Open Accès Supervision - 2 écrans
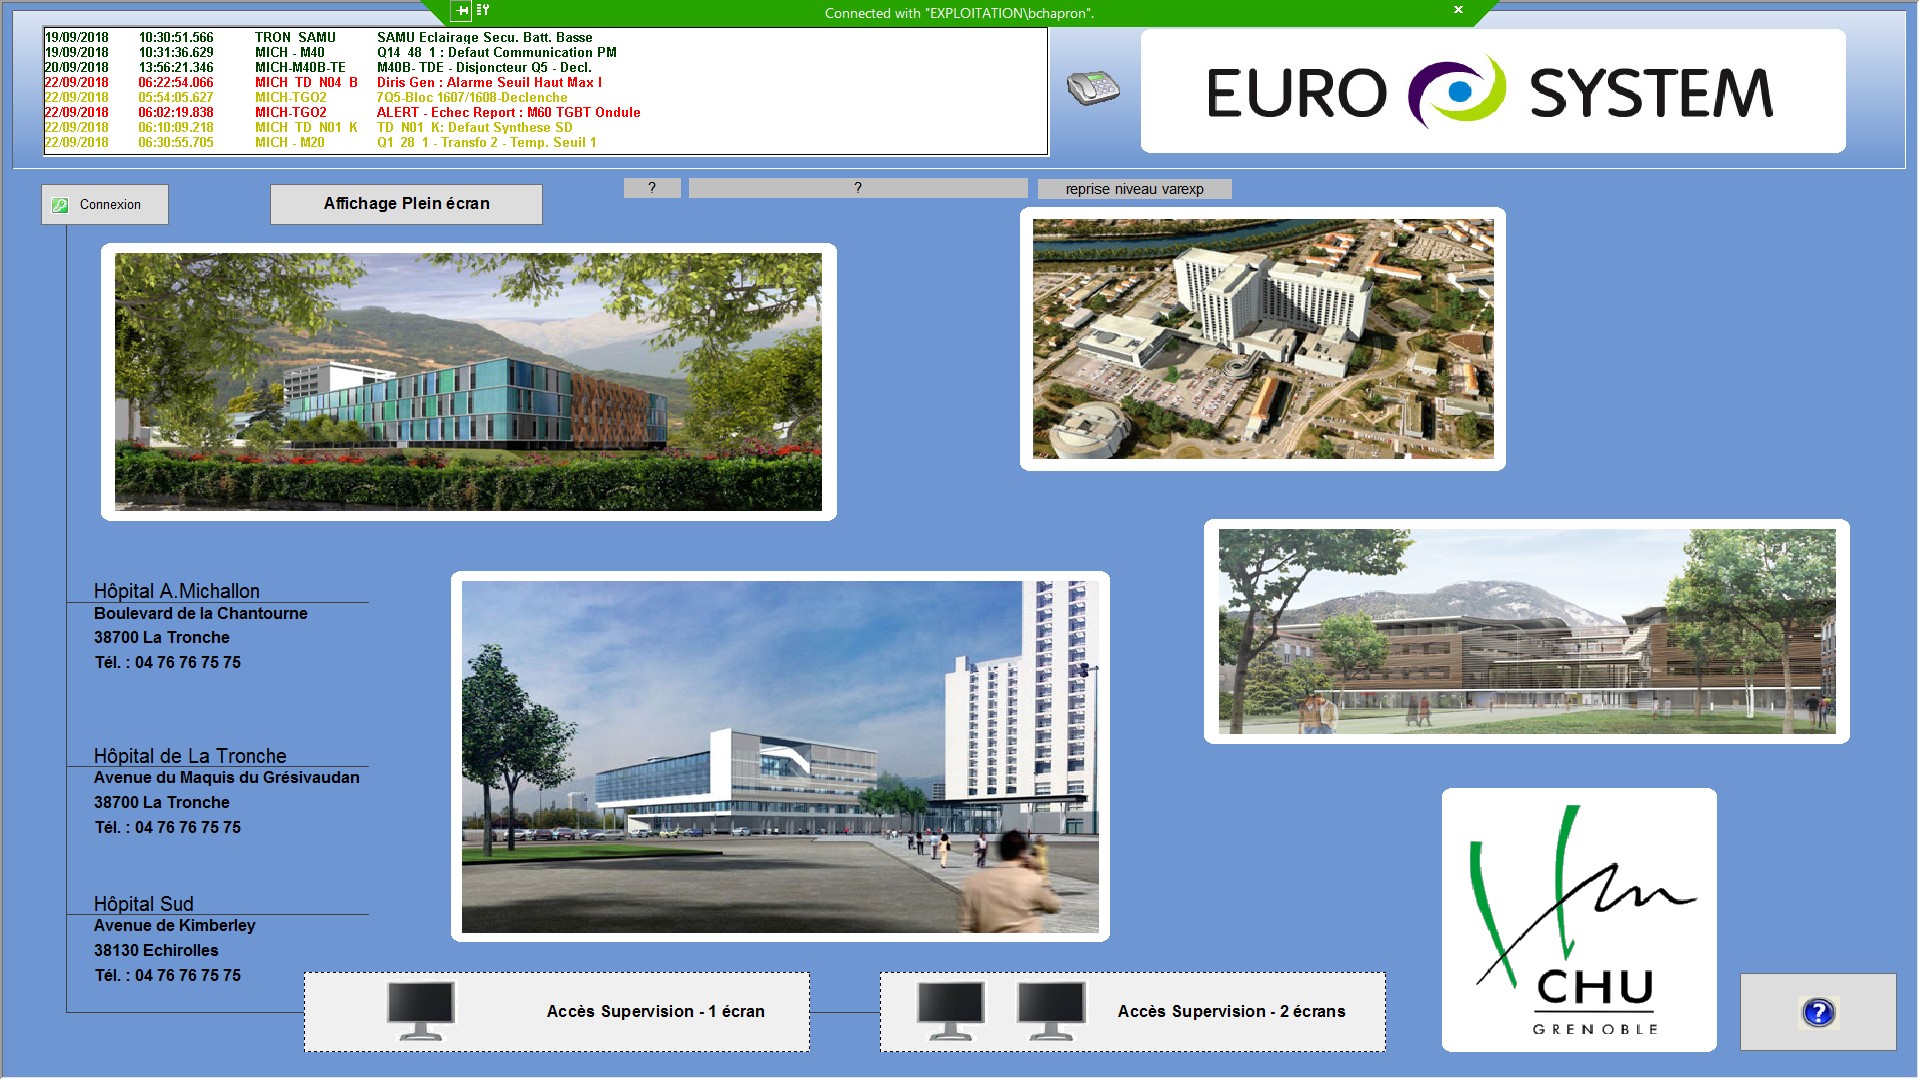This screenshot has height=1080, width=1920. (x=1231, y=1011)
